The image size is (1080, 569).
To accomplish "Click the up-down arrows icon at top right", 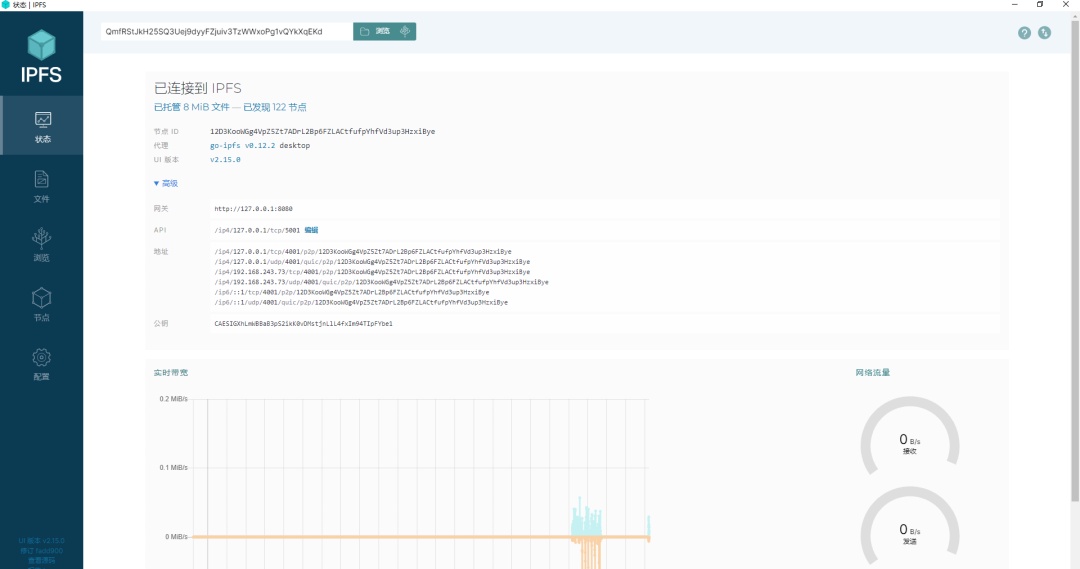I will point(1044,32).
